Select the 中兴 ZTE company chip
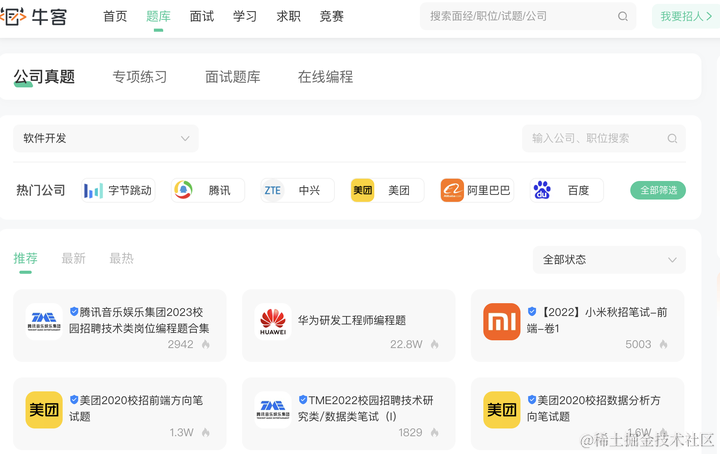Screen dimensions: 720x454 click(x=298, y=190)
